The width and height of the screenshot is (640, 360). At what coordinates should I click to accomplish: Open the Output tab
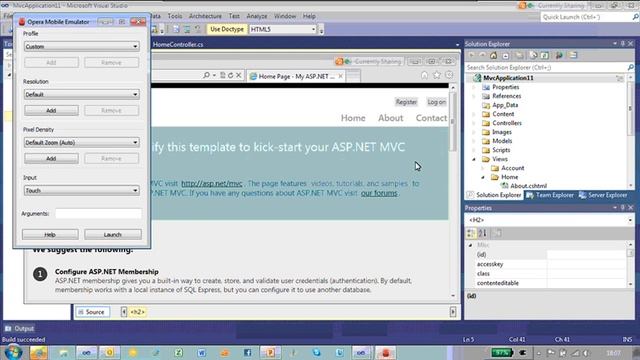20,329
